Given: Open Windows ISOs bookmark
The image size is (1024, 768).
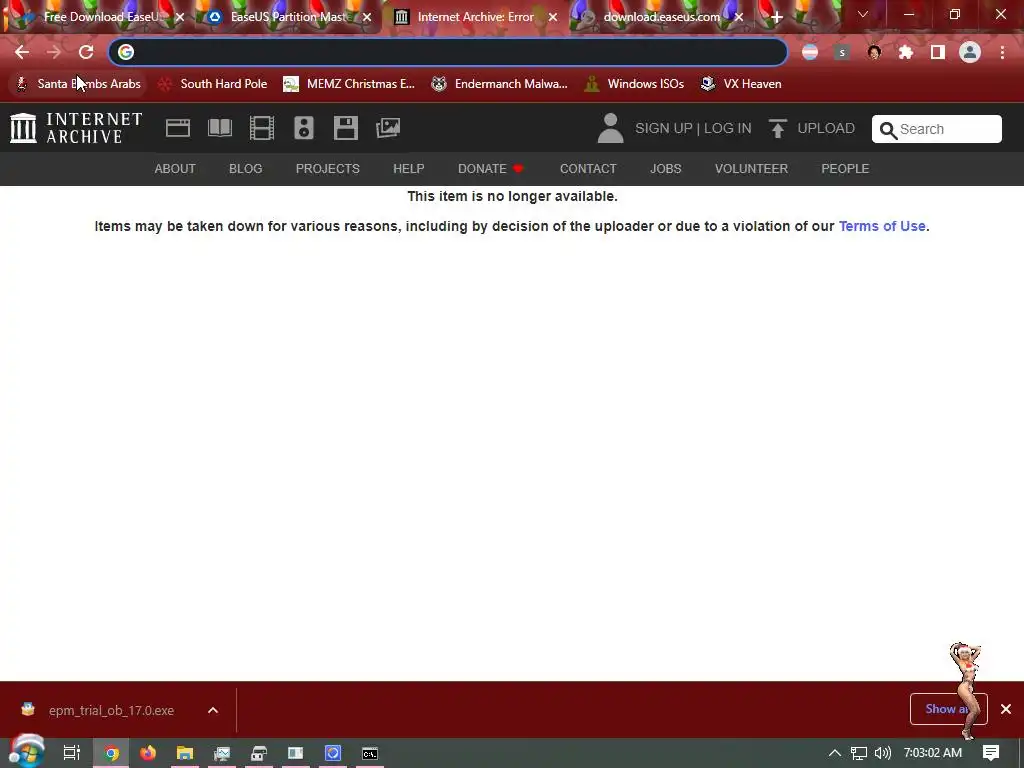Looking at the screenshot, I should [634, 84].
